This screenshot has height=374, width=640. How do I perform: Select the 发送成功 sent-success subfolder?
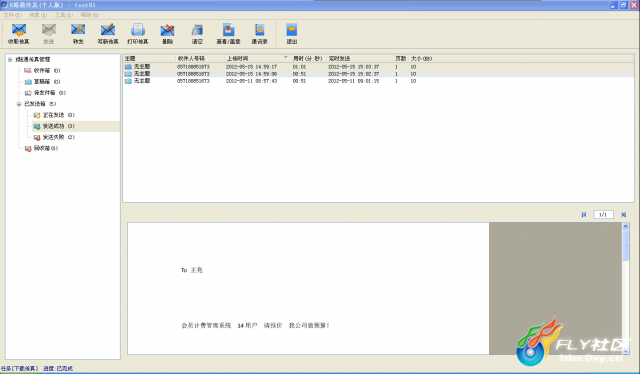click(54, 126)
